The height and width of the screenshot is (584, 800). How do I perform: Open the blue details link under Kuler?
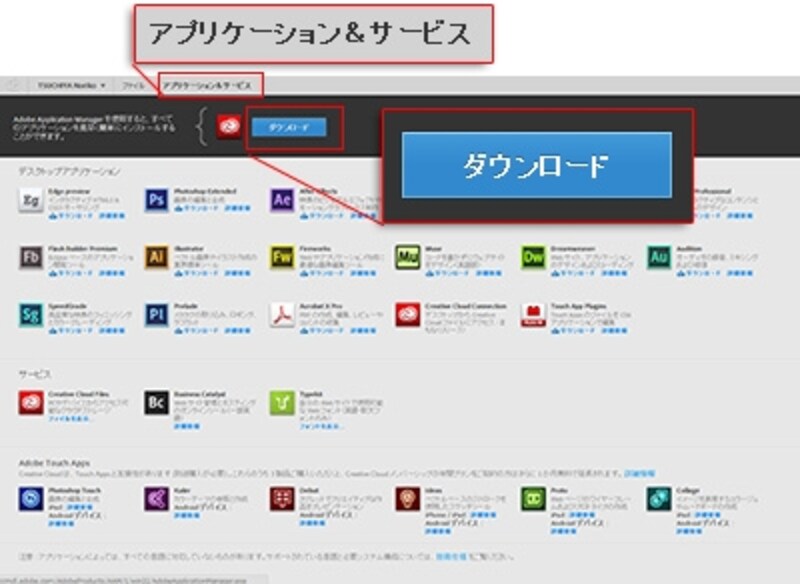(x=187, y=516)
